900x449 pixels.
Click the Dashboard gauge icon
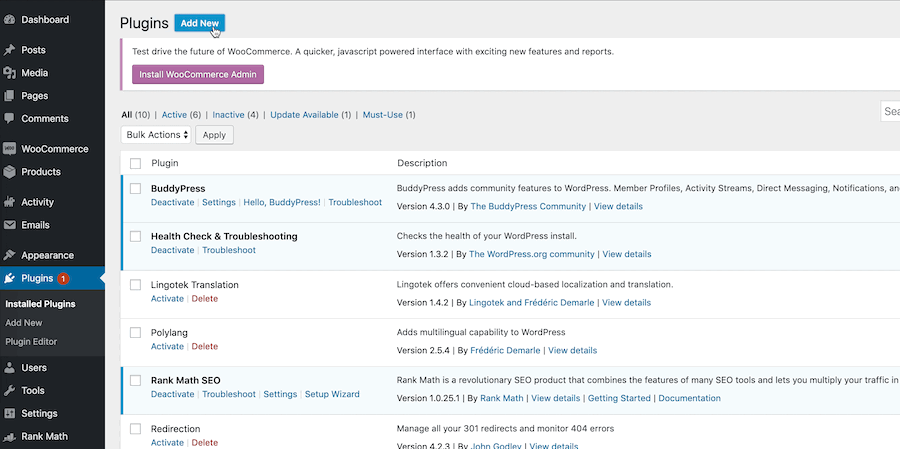[x=10, y=19]
